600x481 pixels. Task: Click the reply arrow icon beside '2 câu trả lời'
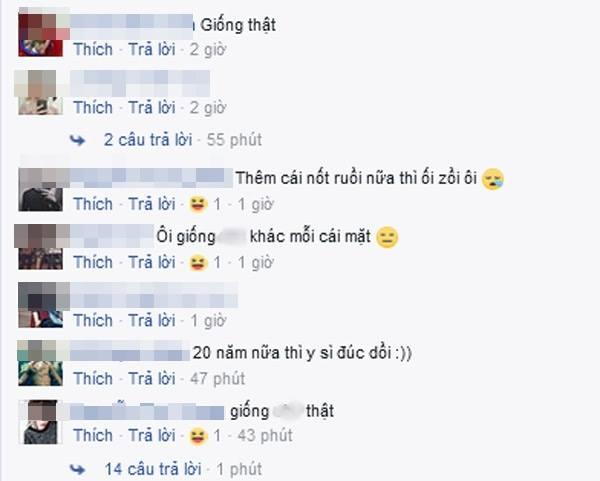click(78, 140)
